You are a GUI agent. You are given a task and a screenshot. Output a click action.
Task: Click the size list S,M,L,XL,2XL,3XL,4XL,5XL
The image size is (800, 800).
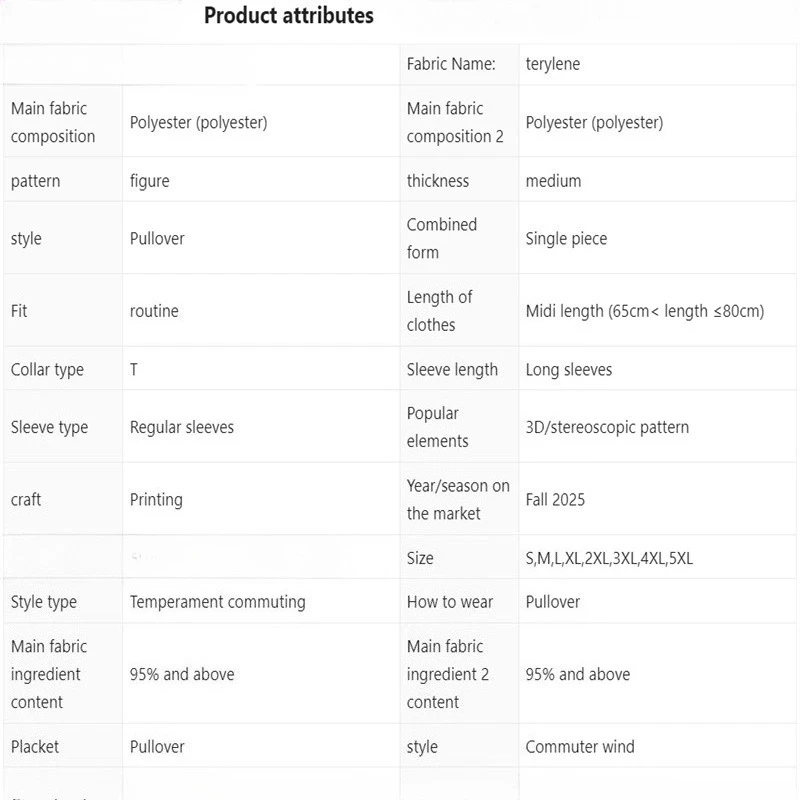[x=609, y=558]
